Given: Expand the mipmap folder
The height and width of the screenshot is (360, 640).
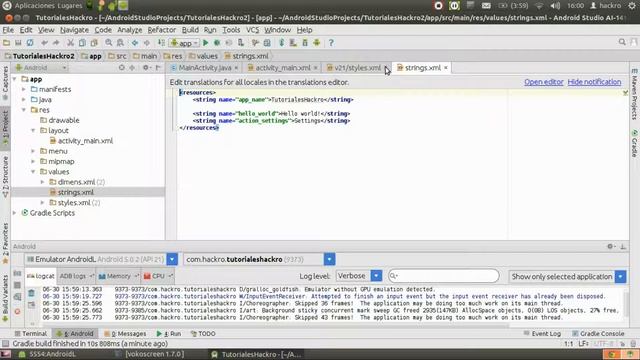Looking at the screenshot, I should pos(33,161).
